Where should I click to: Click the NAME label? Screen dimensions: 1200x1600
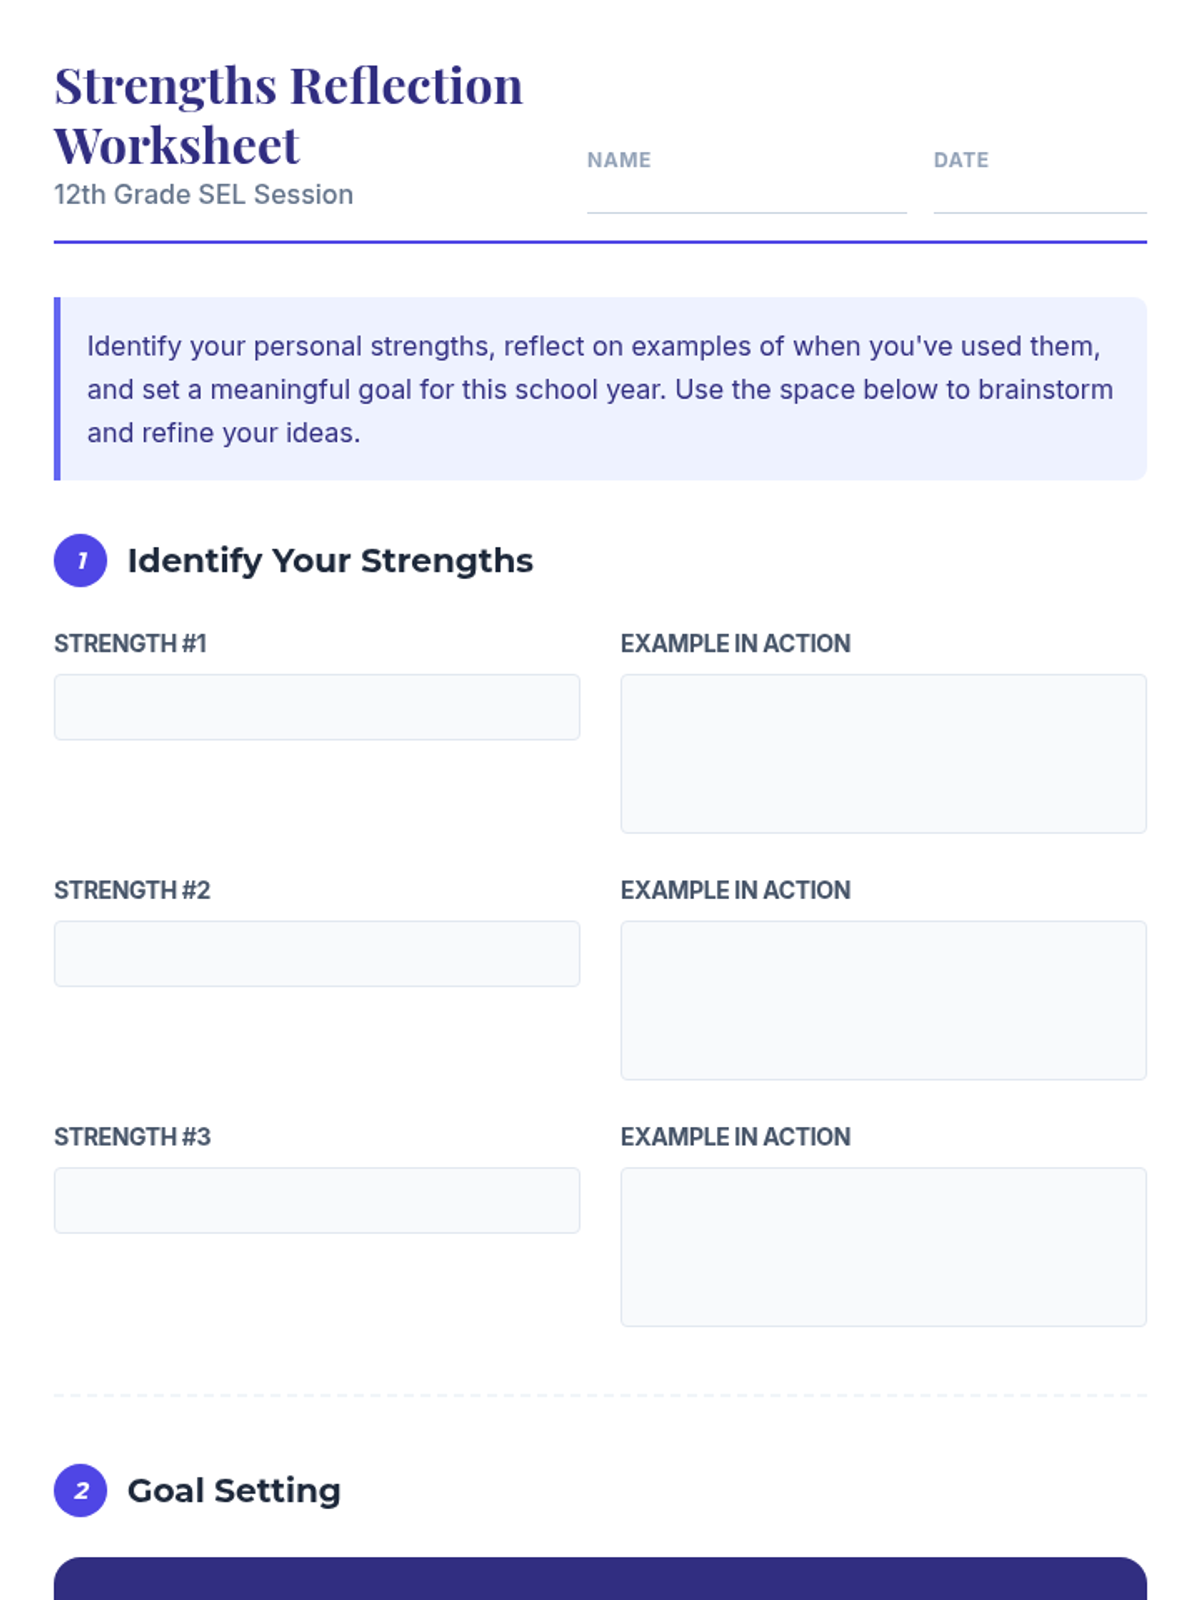pos(618,160)
